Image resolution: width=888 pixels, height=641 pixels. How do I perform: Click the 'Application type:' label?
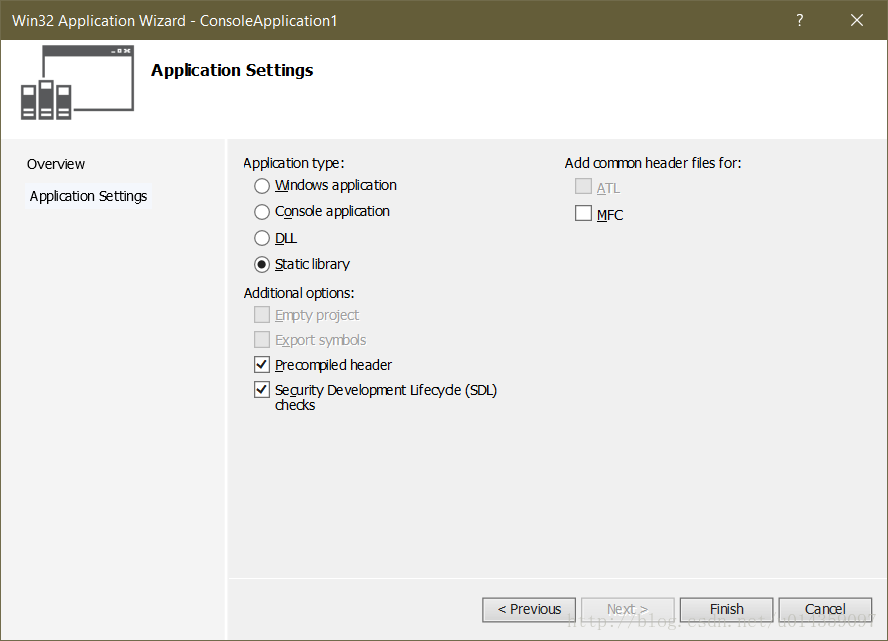click(294, 163)
